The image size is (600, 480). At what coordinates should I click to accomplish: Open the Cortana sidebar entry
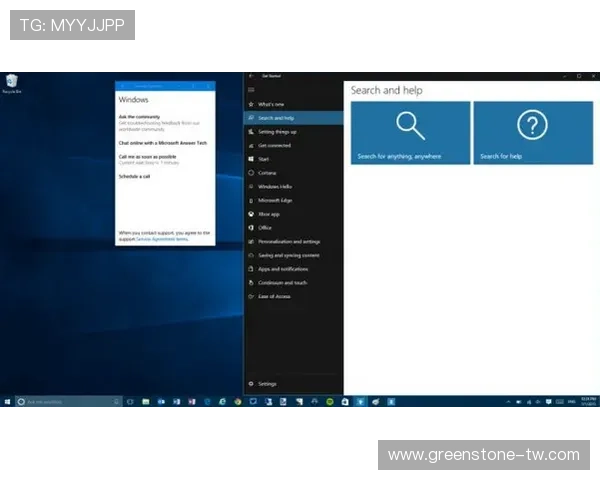click(266, 173)
